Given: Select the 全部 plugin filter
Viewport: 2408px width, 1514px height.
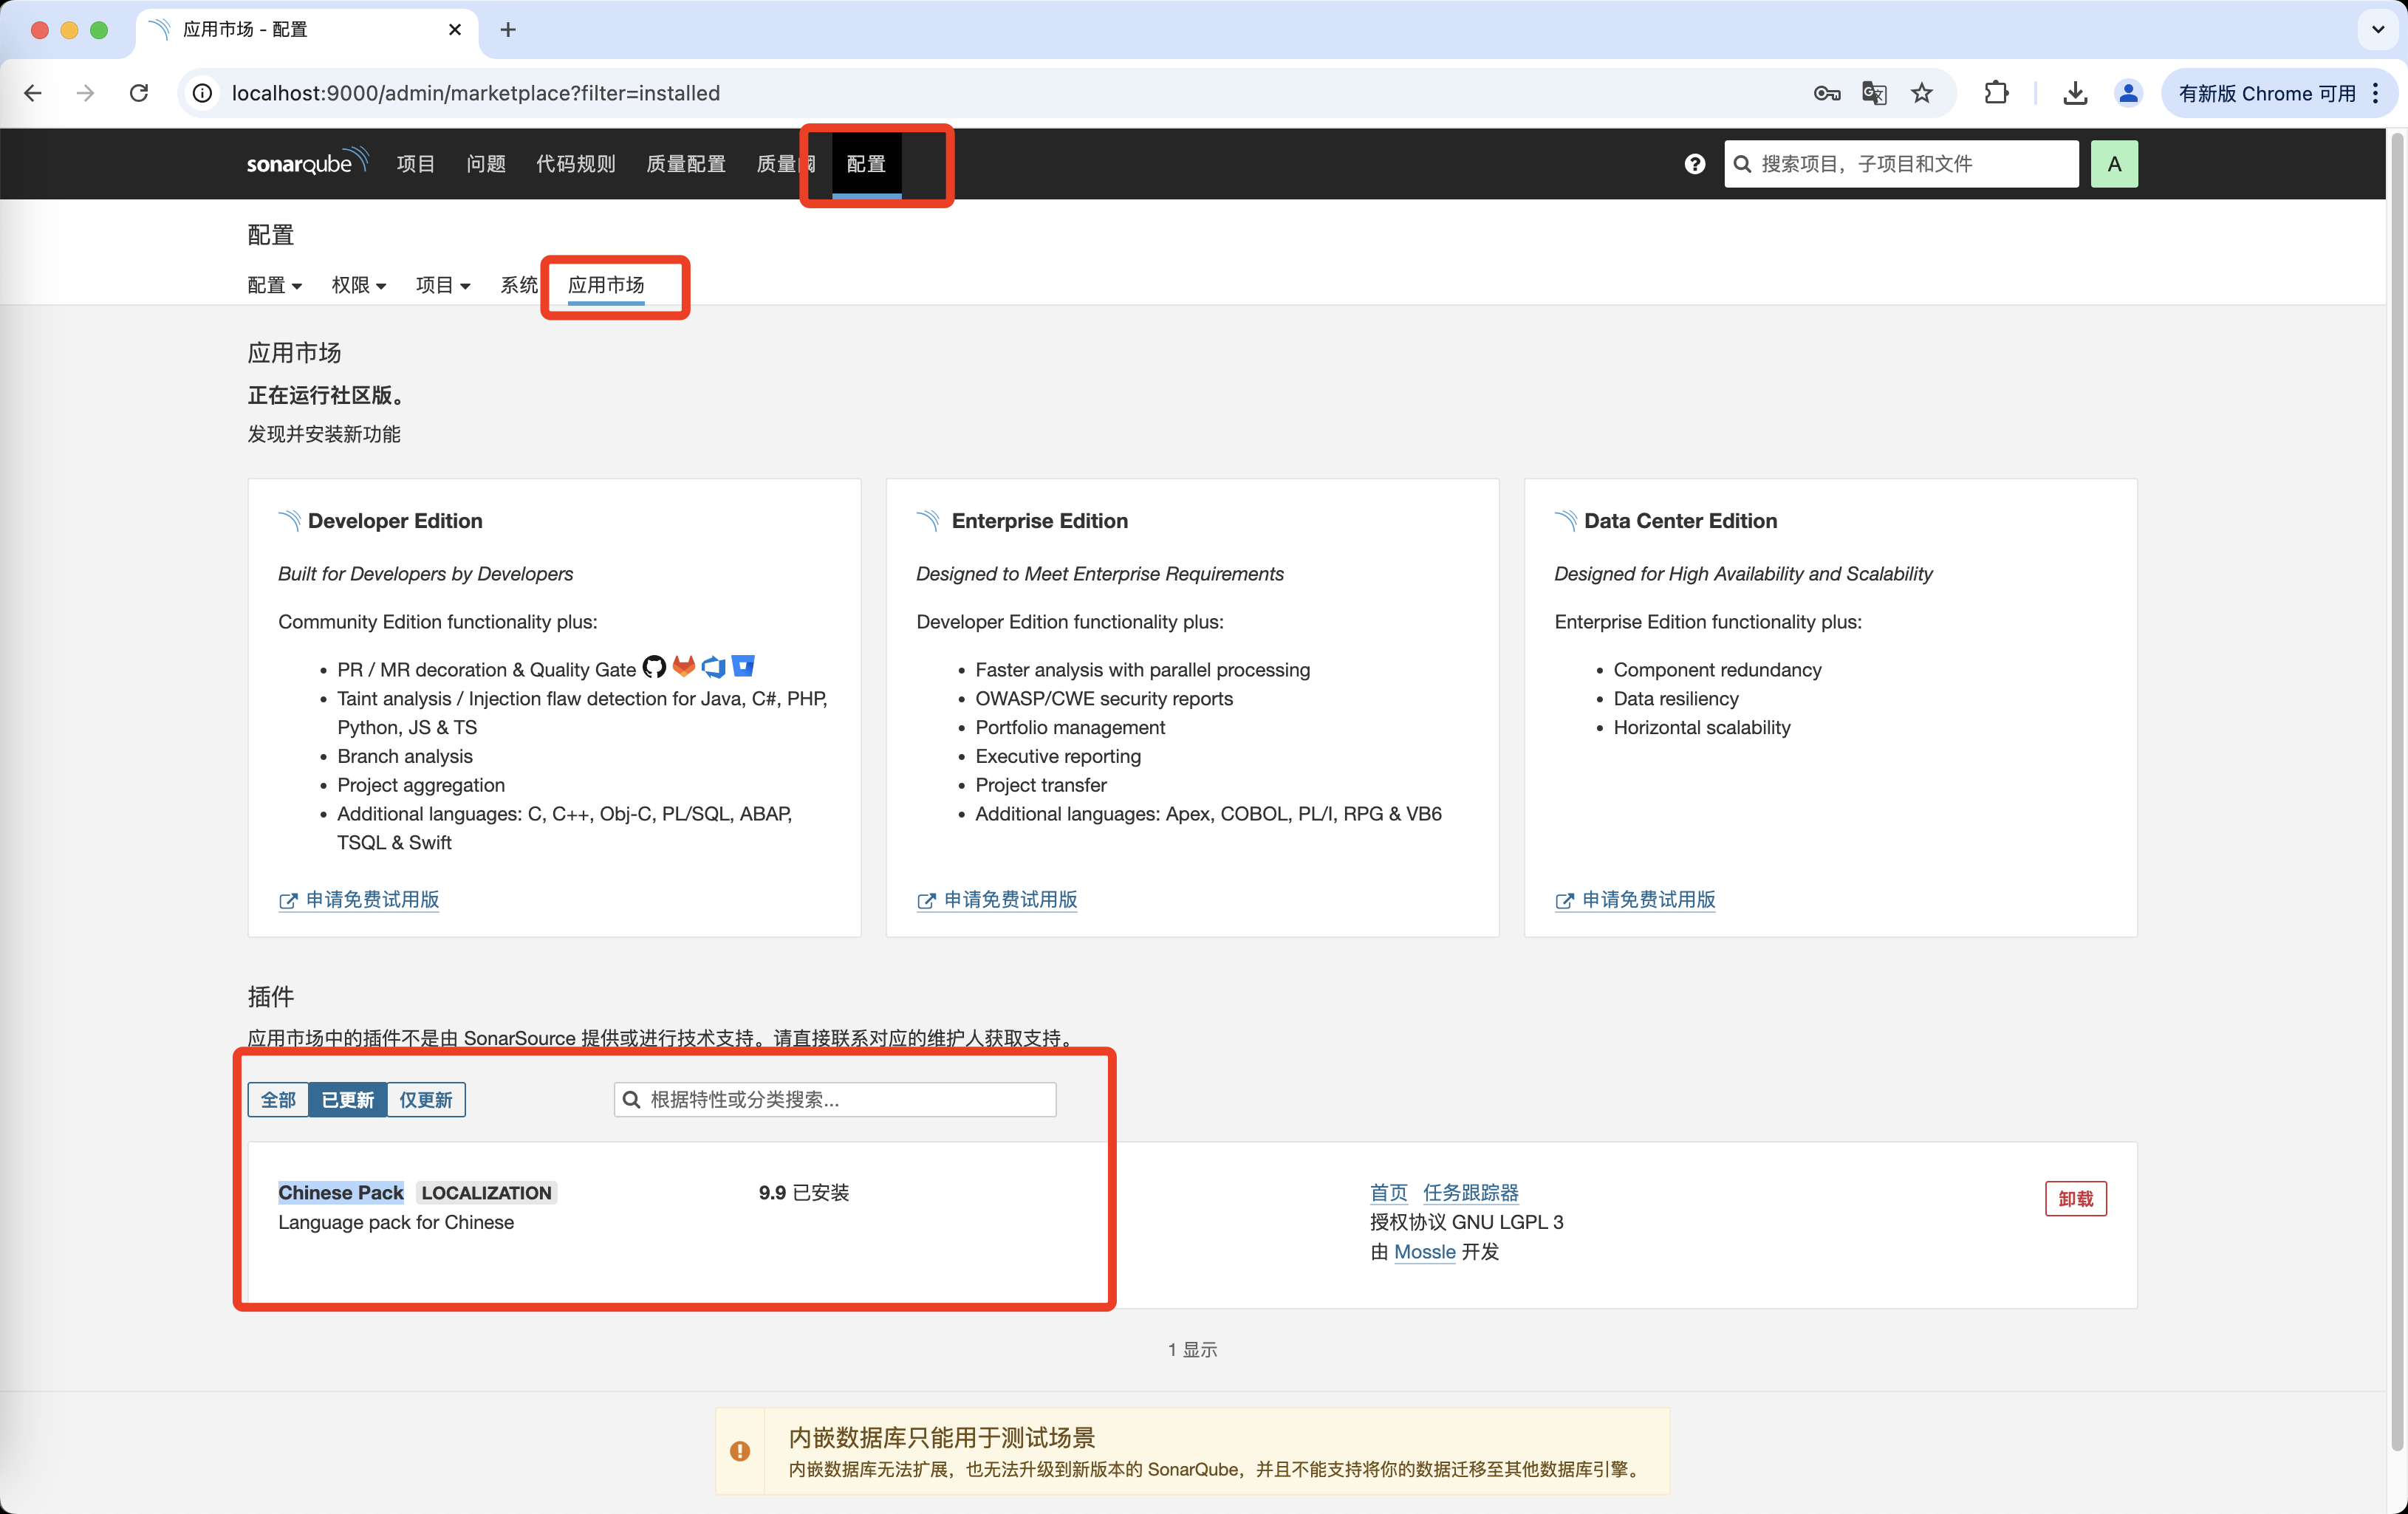Looking at the screenshot, I should click(278, 1100).
